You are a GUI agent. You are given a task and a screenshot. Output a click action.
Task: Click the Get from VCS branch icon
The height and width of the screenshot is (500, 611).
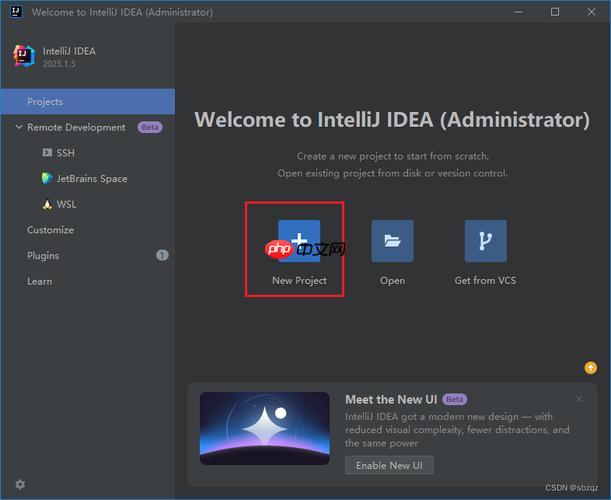click(486, 241)
